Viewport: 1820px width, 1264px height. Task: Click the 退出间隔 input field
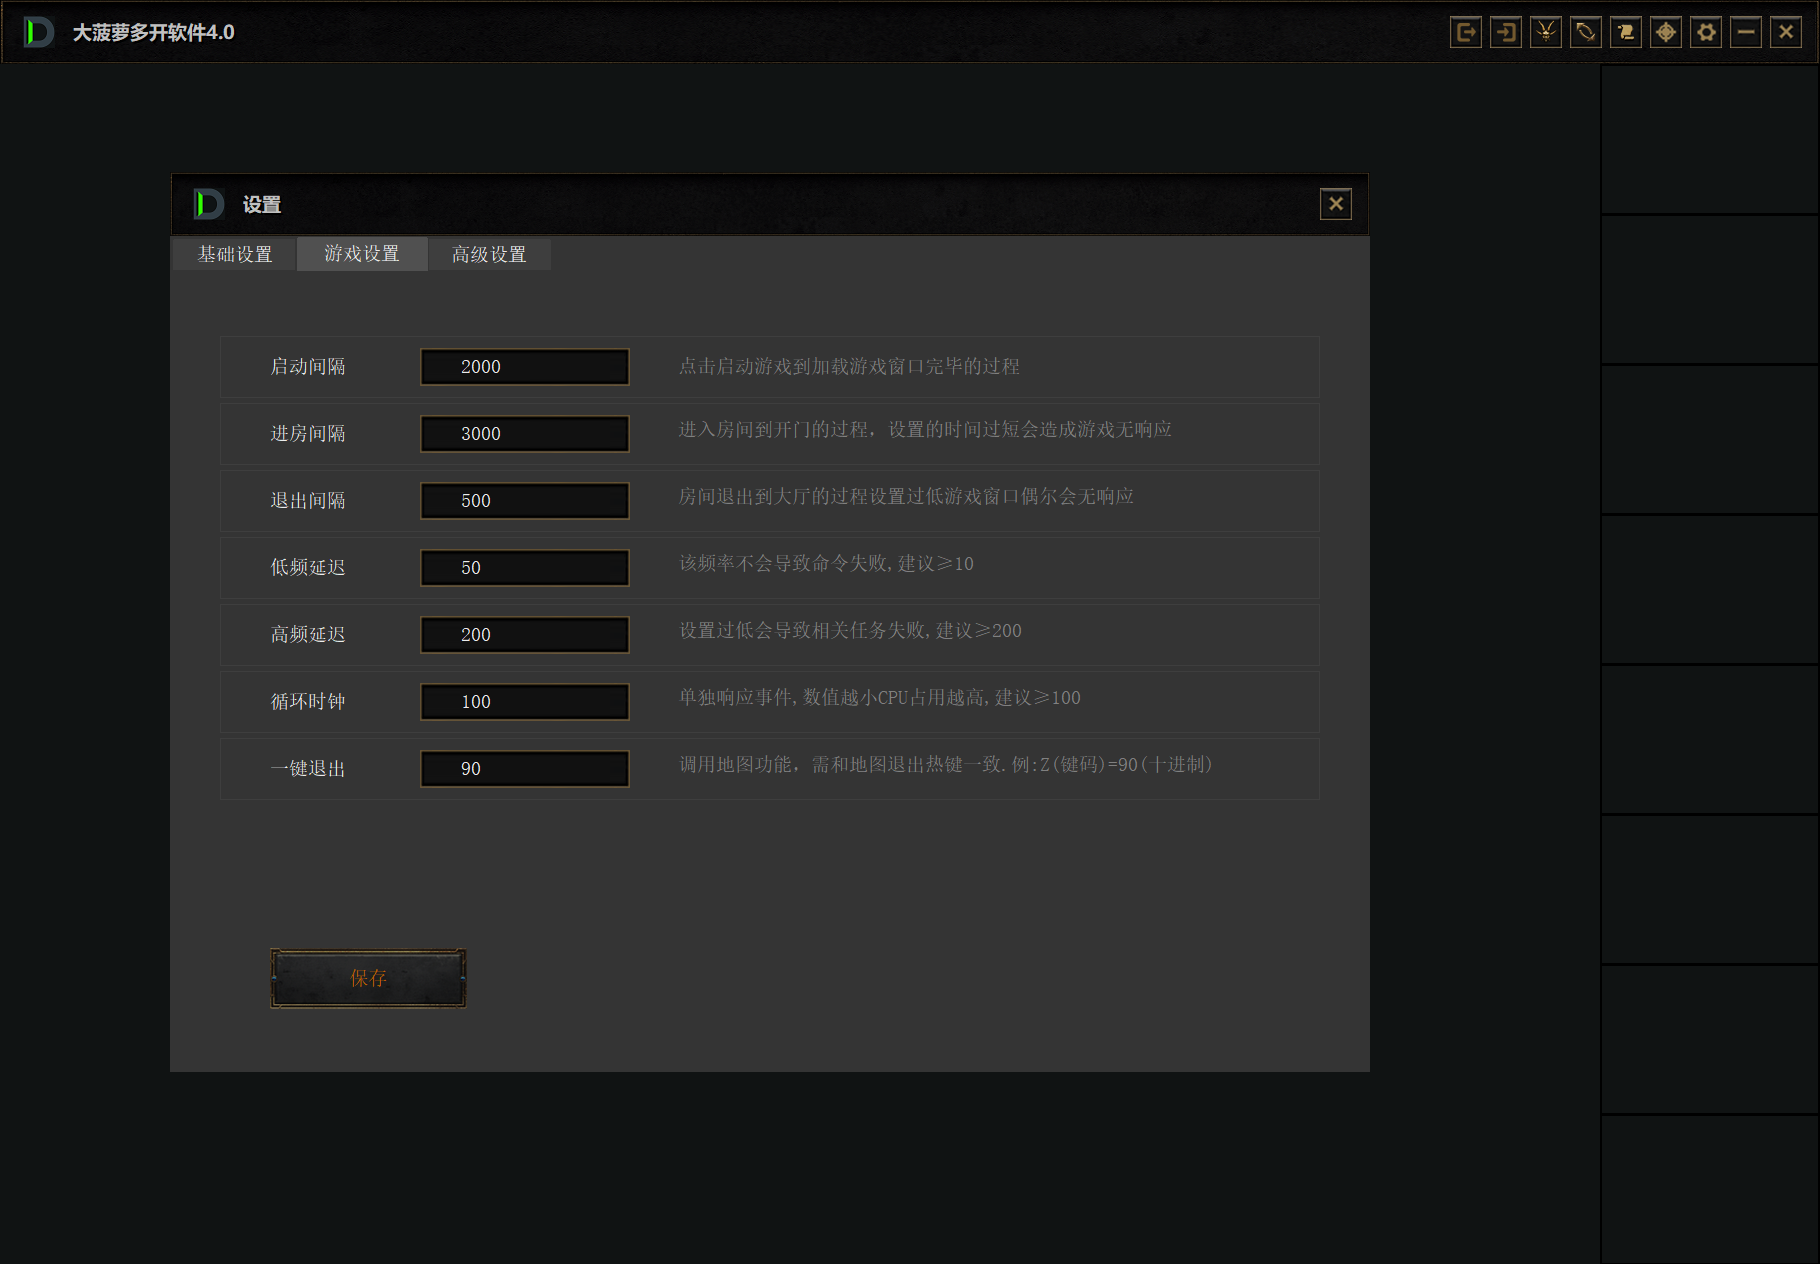[x=524, y=501]
